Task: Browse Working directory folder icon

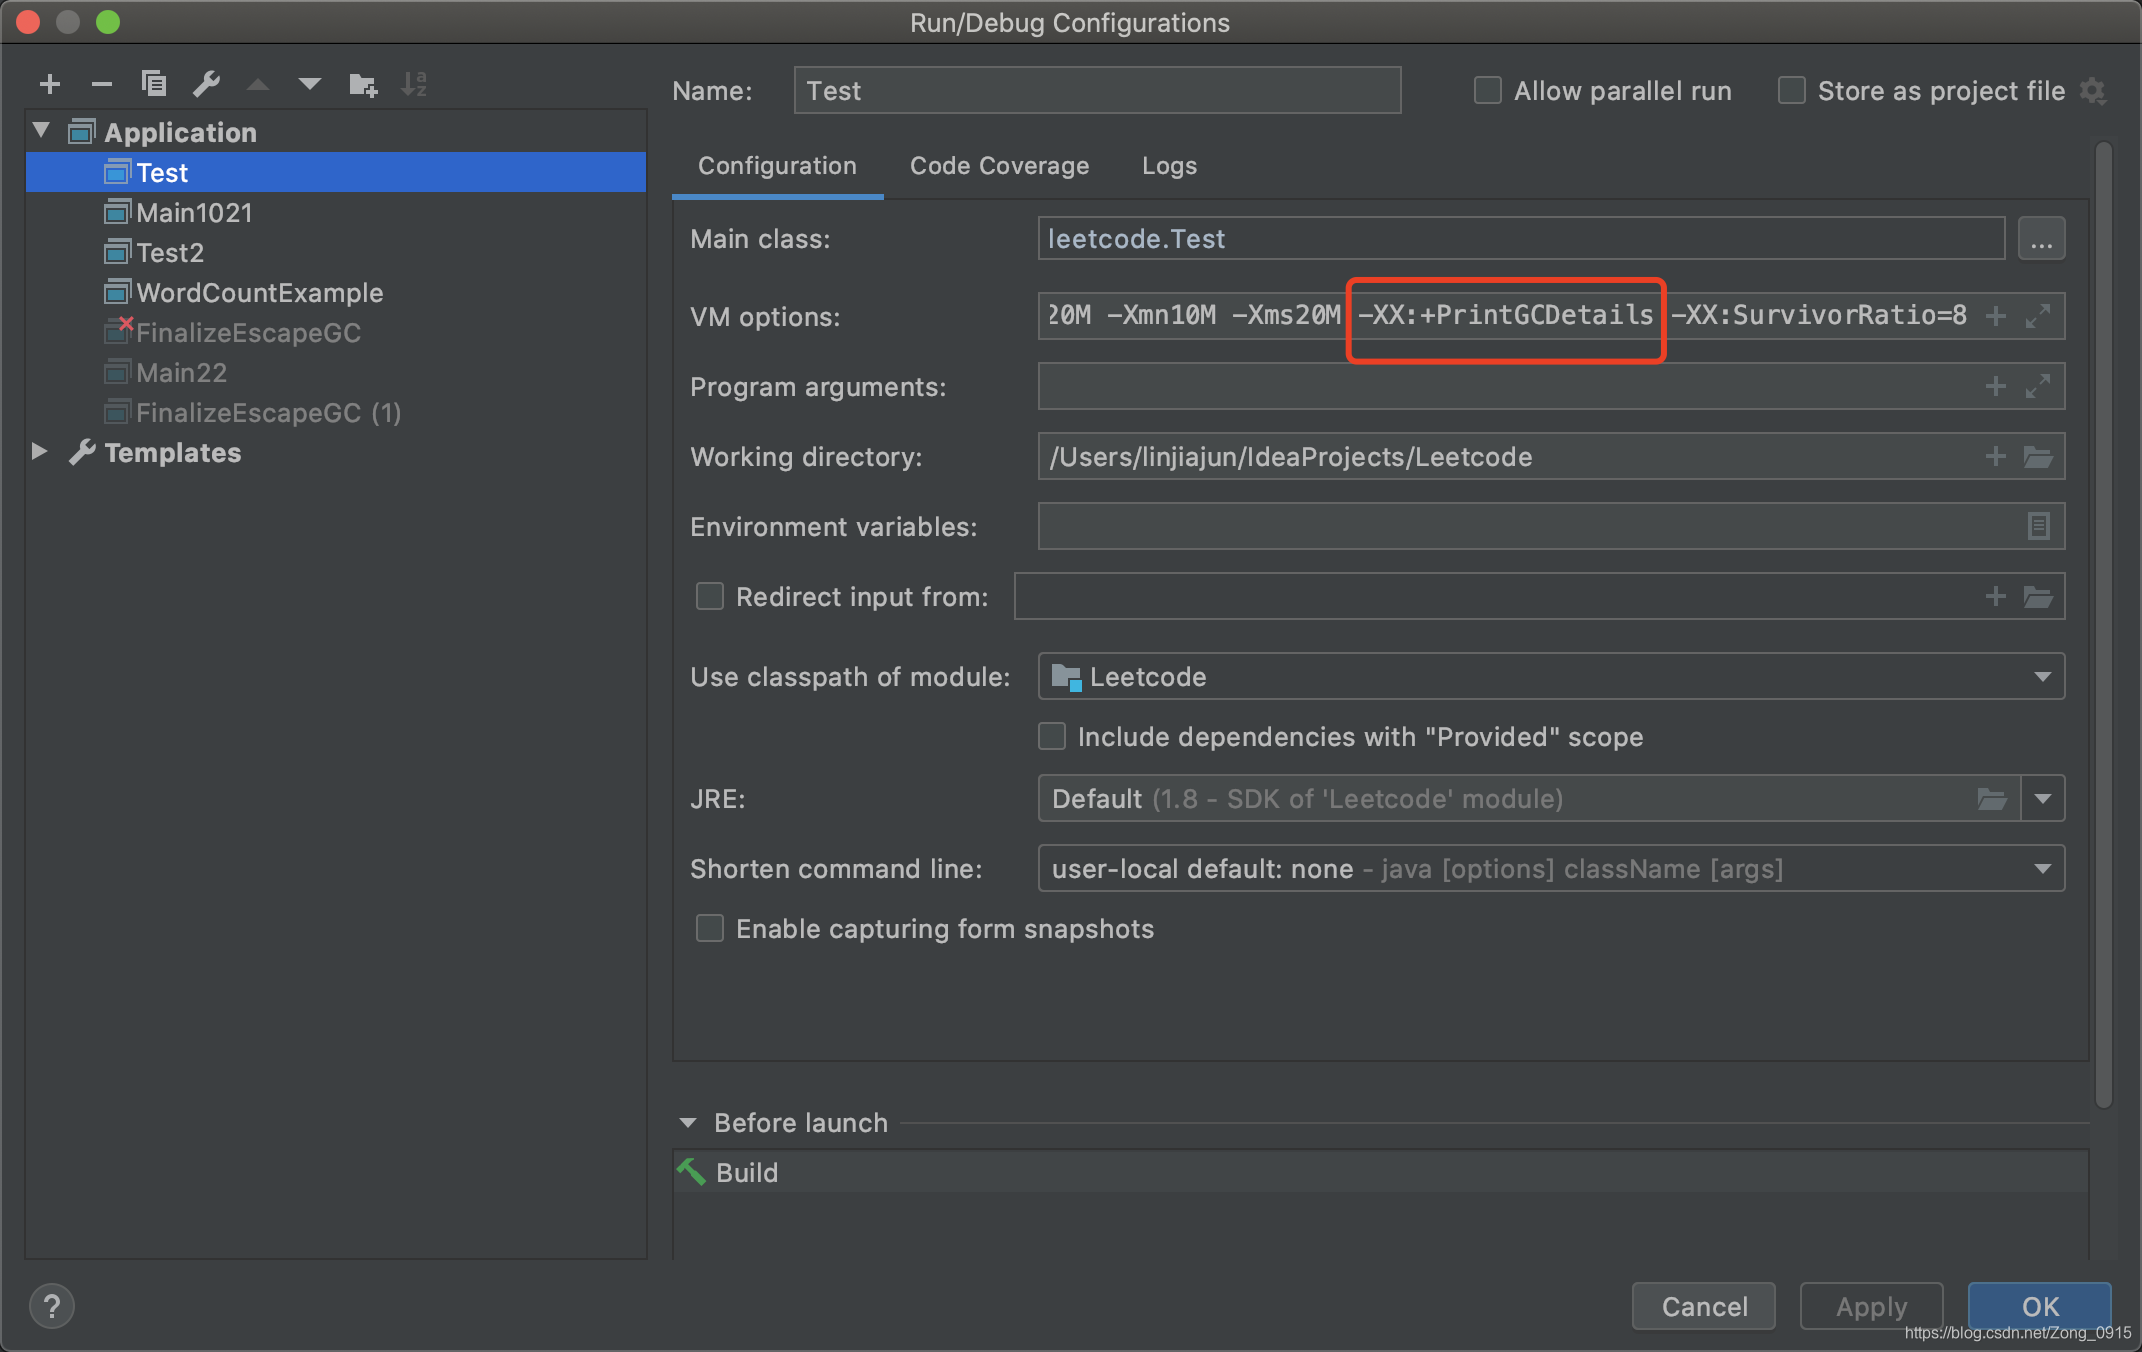Action: [2038, 457]
